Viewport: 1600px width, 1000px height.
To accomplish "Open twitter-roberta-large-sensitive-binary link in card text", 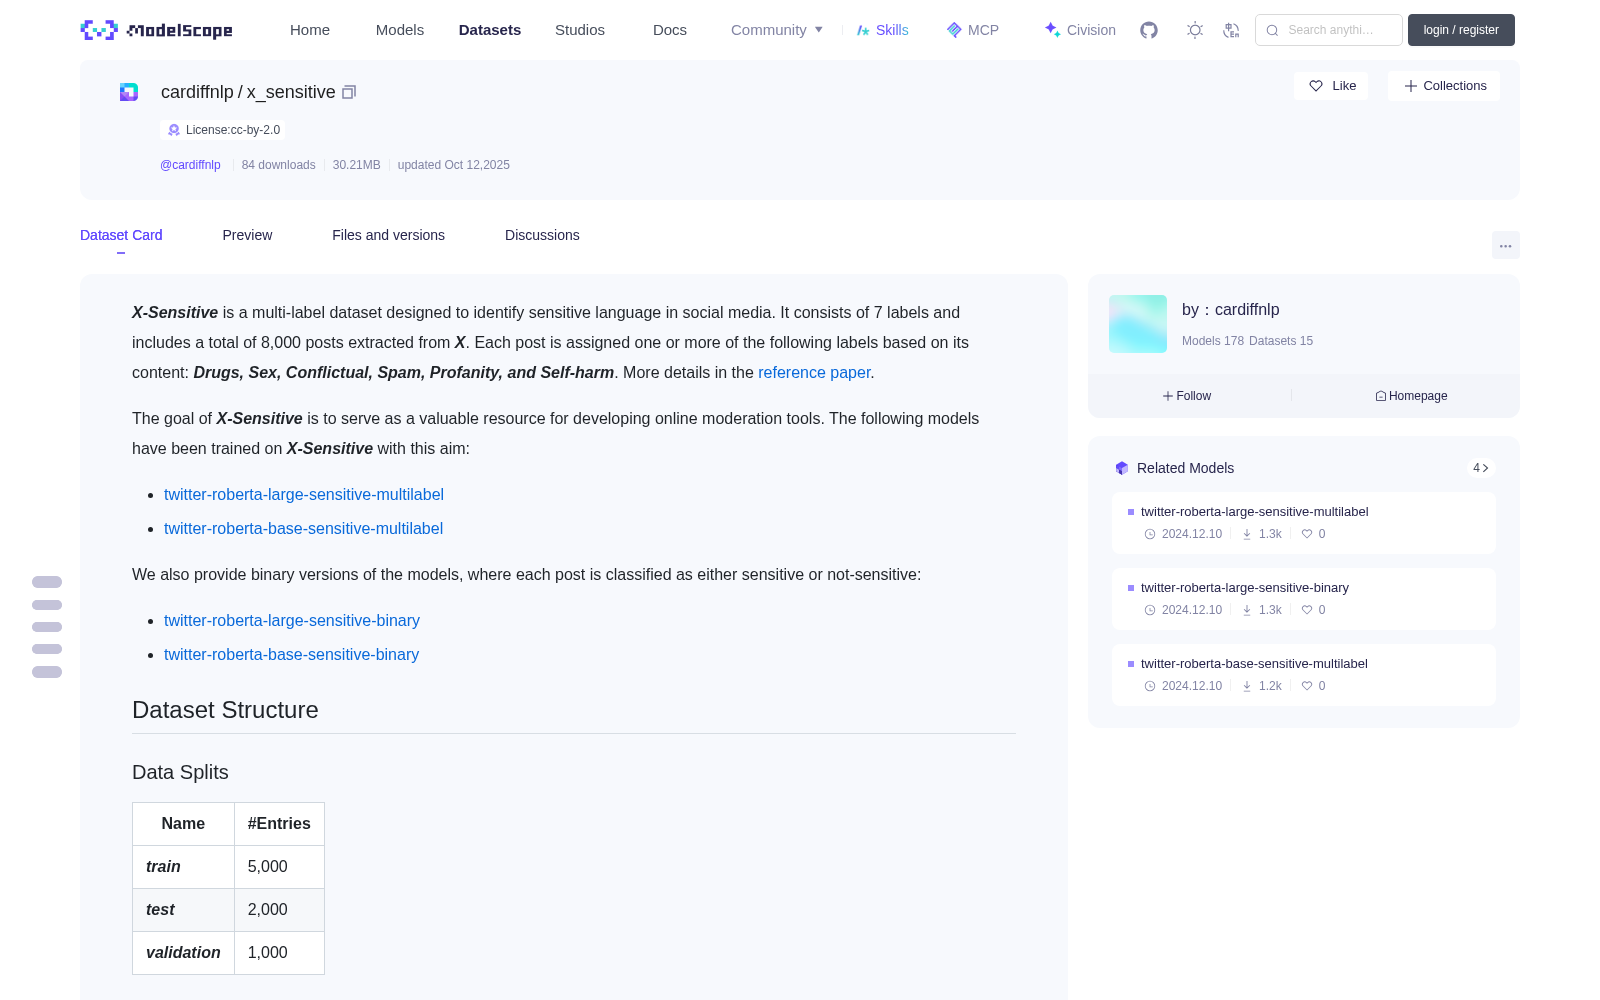I will [292, 620].
